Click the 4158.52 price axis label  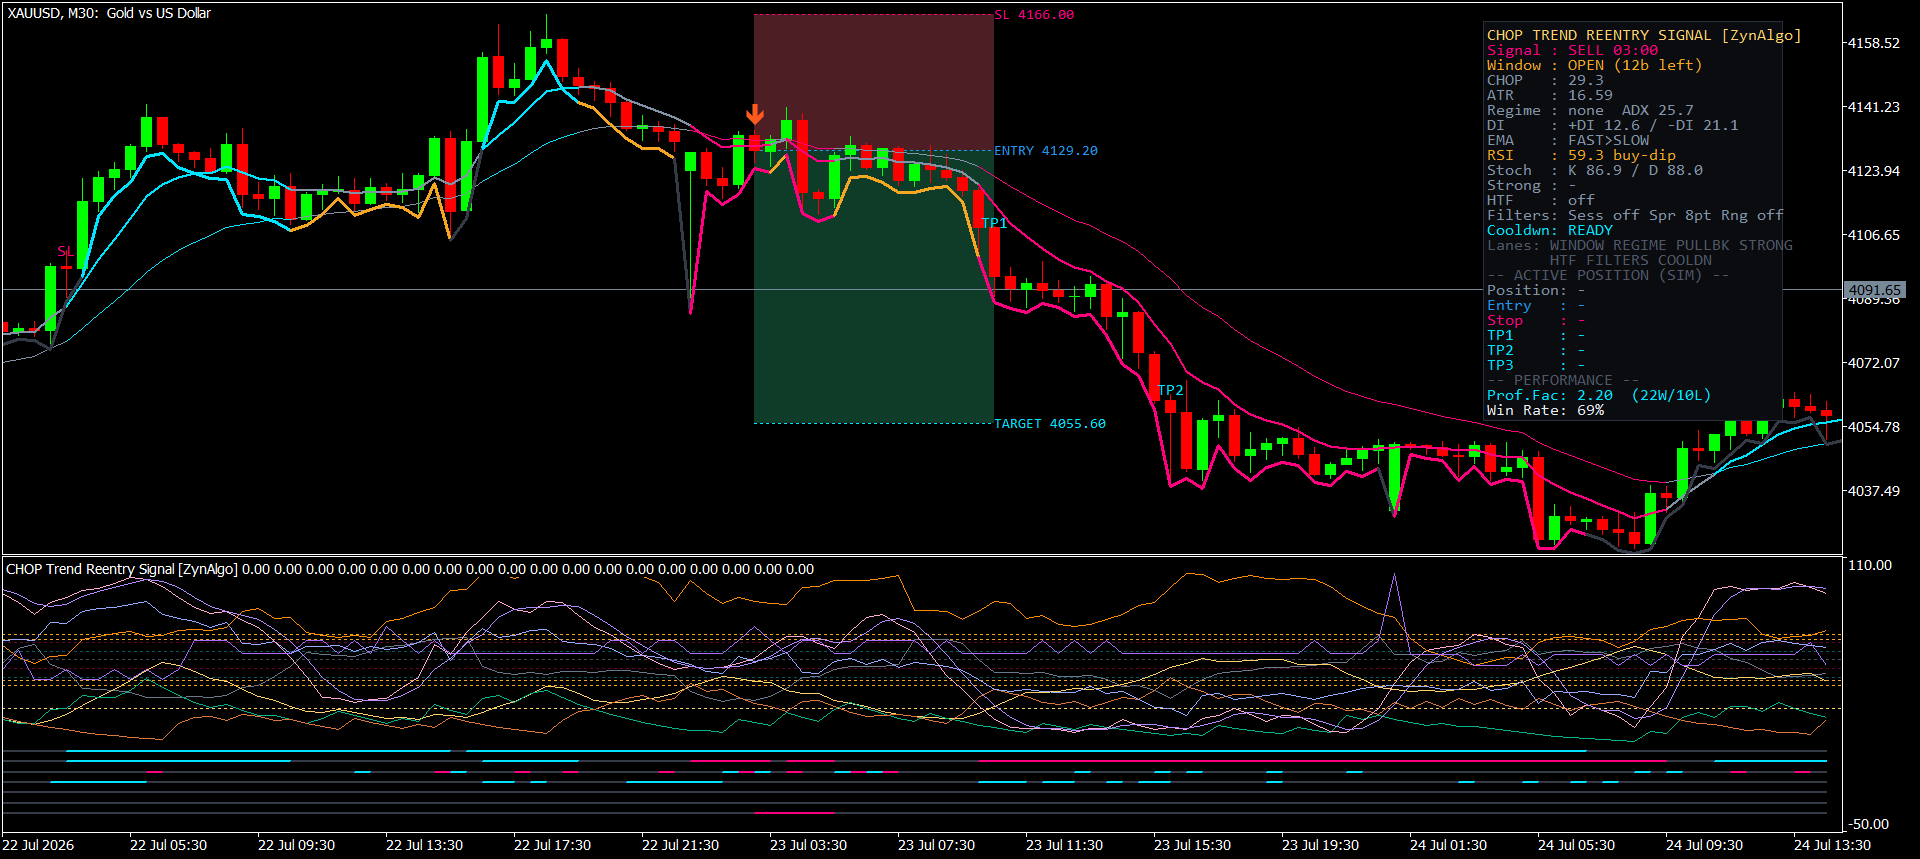coord(1873,43)
